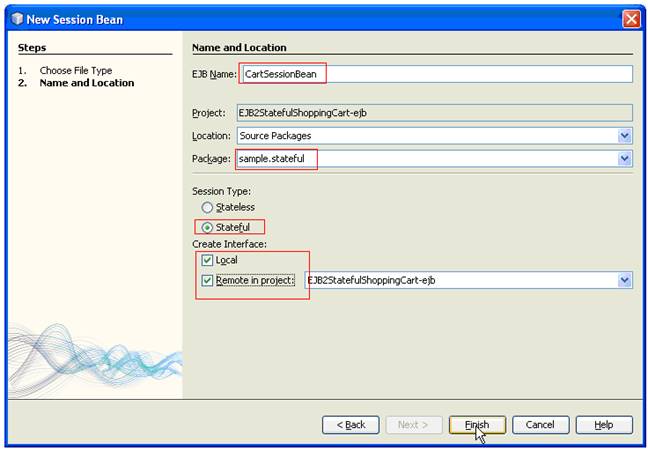Image resolution: width=648 pixels, height=451 pixels.
Task: Click the Package field containing sample.stateful
Action: pyautogui.click(x=434, y=158)
